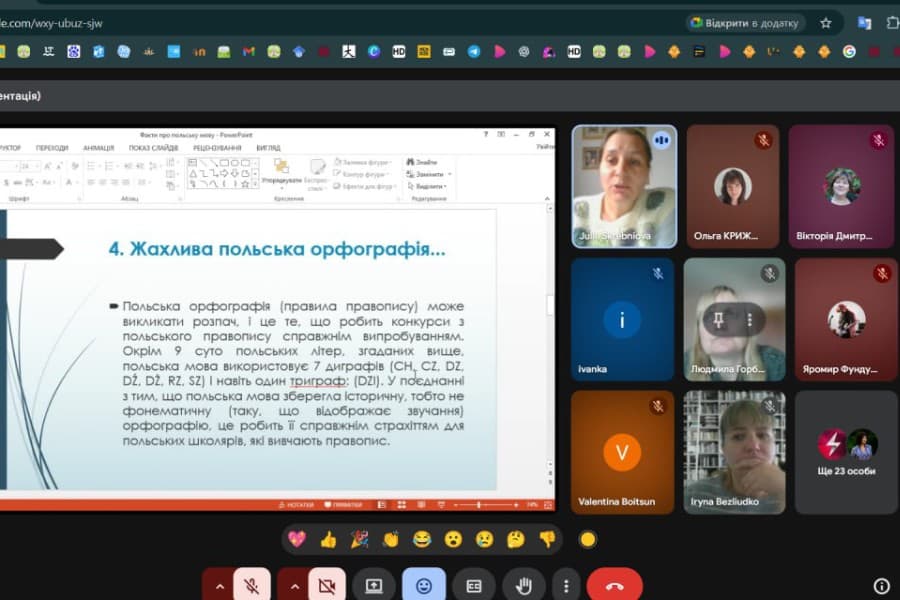Send the crying face reaction

tap(484, 539)
